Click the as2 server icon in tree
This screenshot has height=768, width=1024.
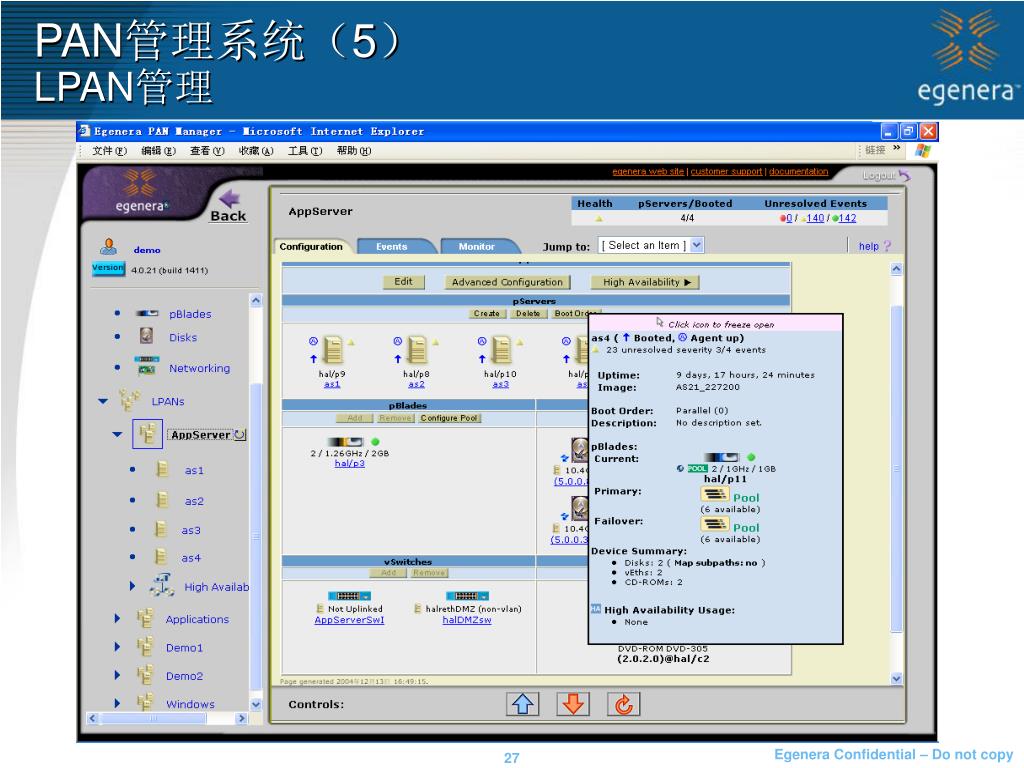[x=162, y=500]
